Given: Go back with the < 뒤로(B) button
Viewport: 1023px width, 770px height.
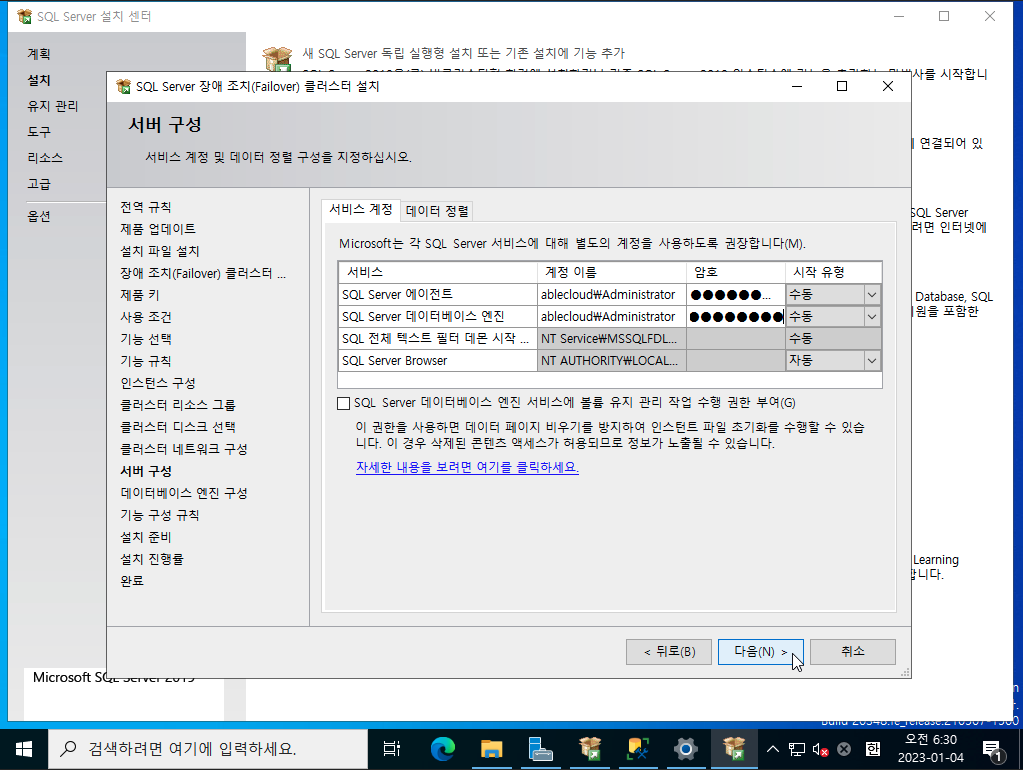Looking at the screenshot, I should 669,652.
